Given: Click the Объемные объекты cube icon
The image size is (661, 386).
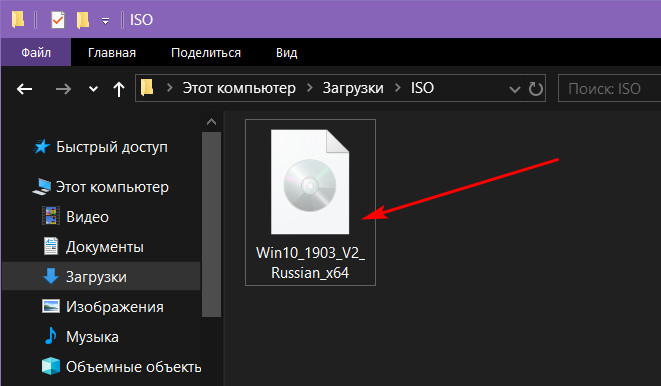Looking at the screenshot, I should 51,366.
